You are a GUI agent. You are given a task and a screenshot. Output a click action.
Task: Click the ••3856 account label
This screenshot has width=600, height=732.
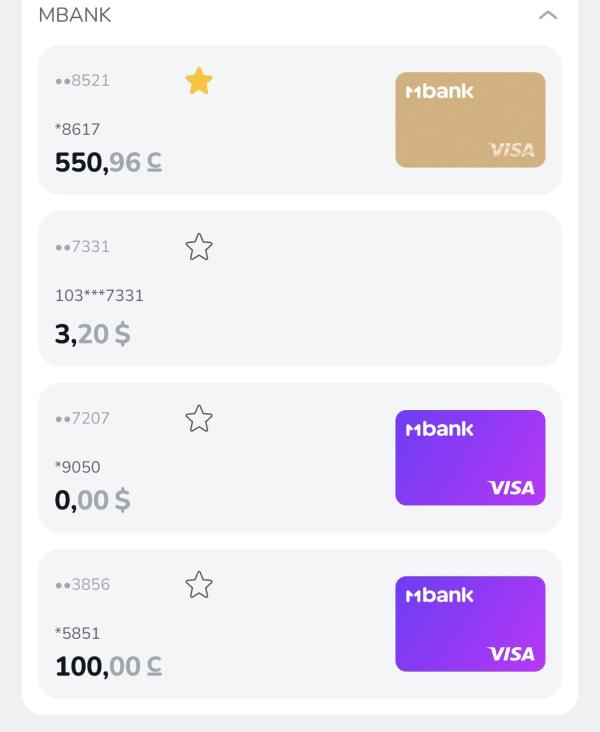tap(82, 585)
